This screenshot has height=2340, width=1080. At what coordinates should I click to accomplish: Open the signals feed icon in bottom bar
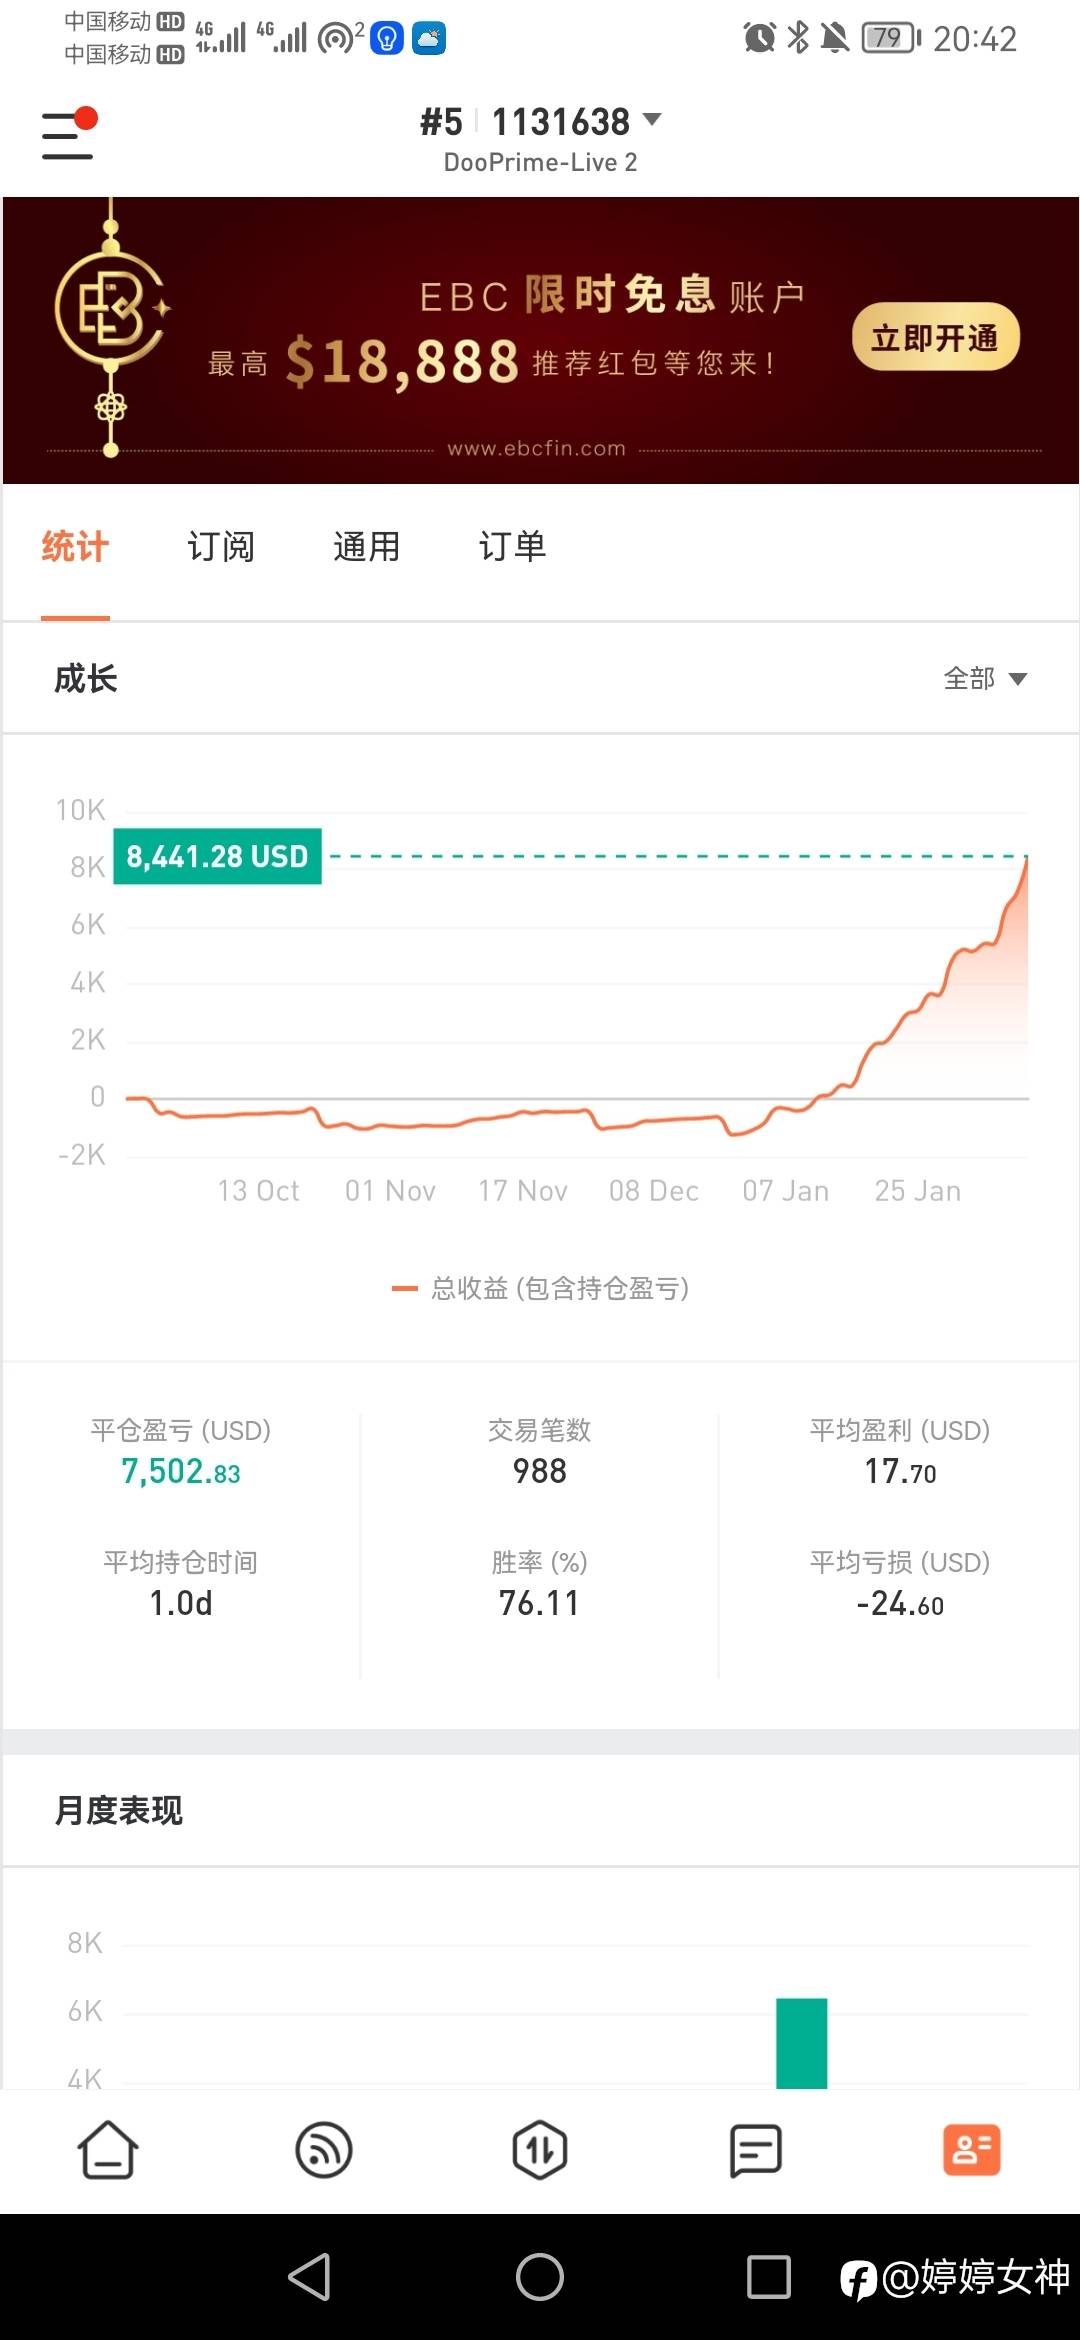[324, 2150]
